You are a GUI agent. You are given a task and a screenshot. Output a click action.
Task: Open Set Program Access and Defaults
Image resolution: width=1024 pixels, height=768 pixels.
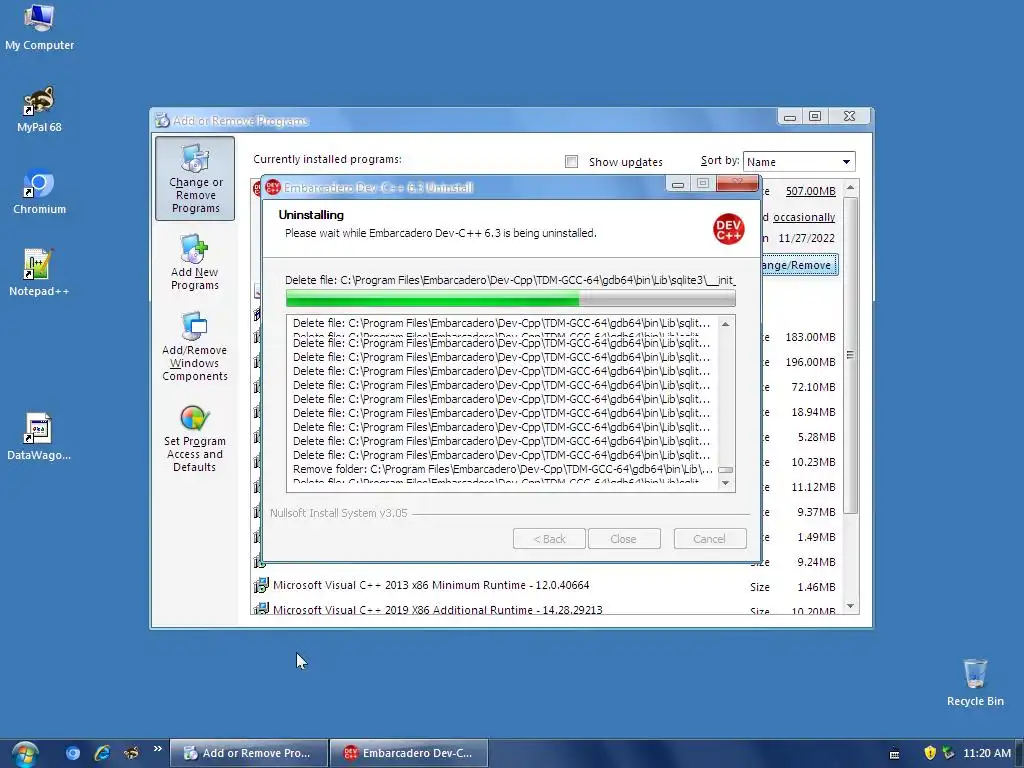[195, 438]
